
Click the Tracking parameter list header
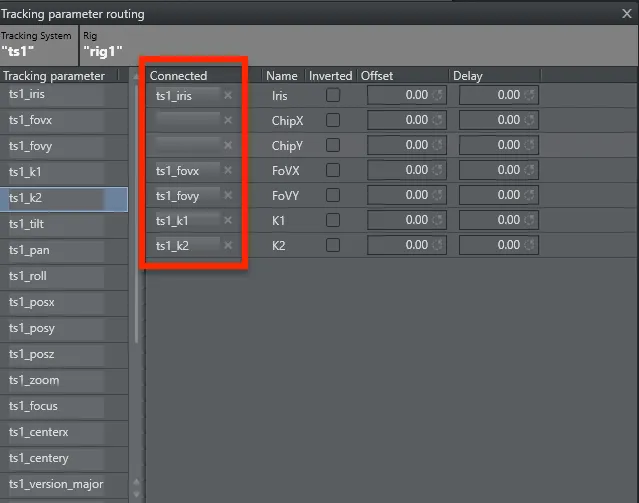pos(54,76)
